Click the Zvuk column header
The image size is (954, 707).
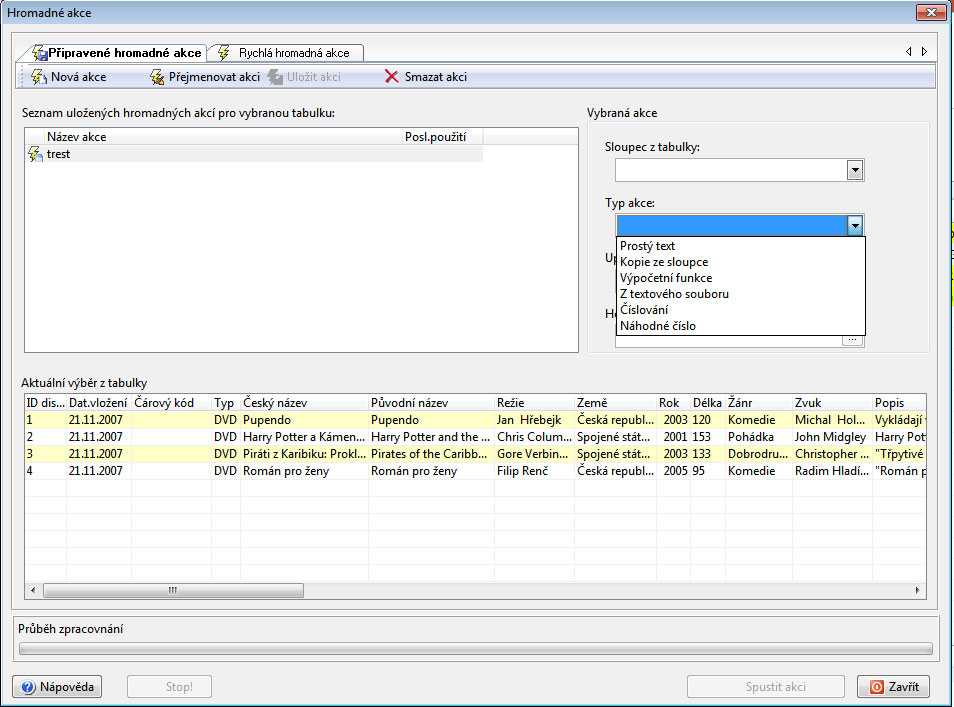coord(832,403)
